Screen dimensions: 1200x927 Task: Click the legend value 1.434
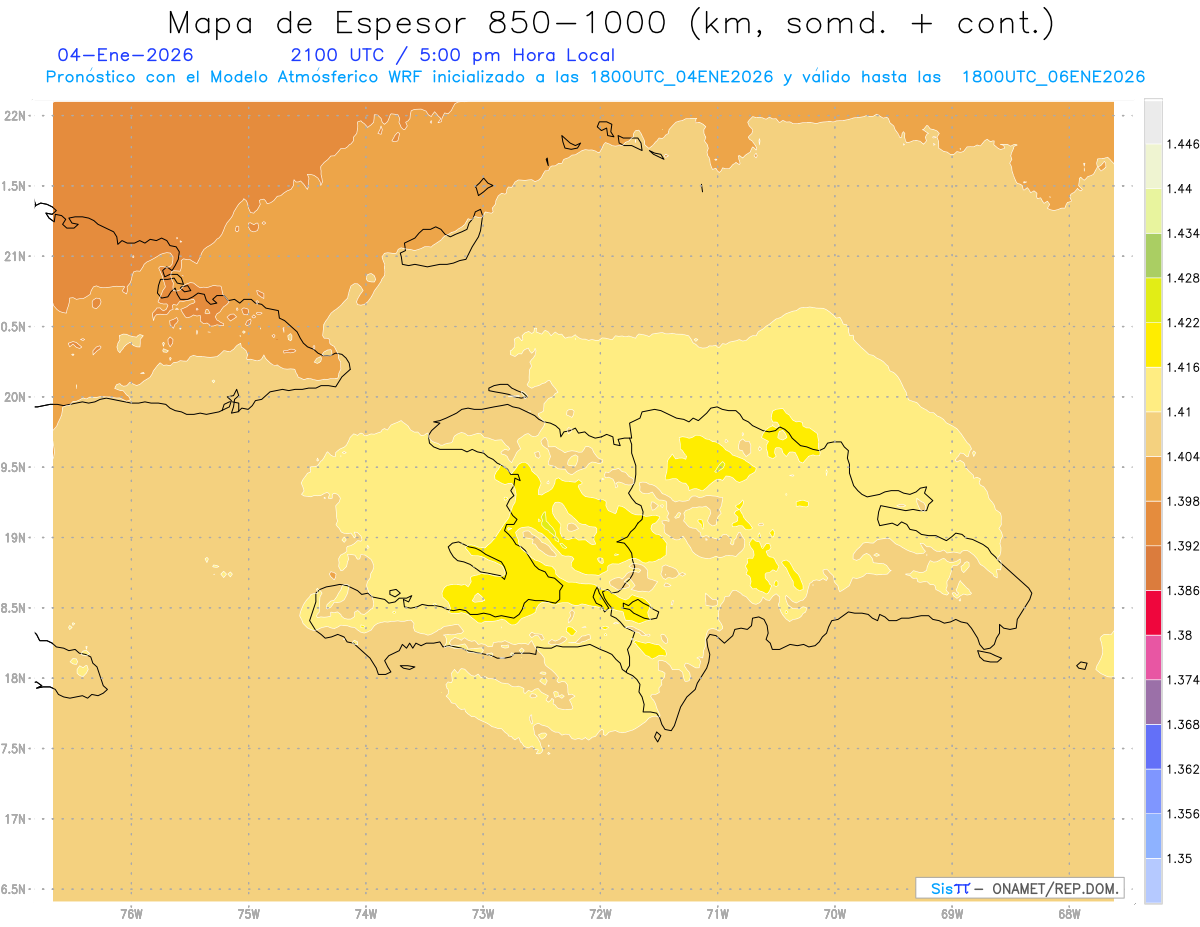1183,233
